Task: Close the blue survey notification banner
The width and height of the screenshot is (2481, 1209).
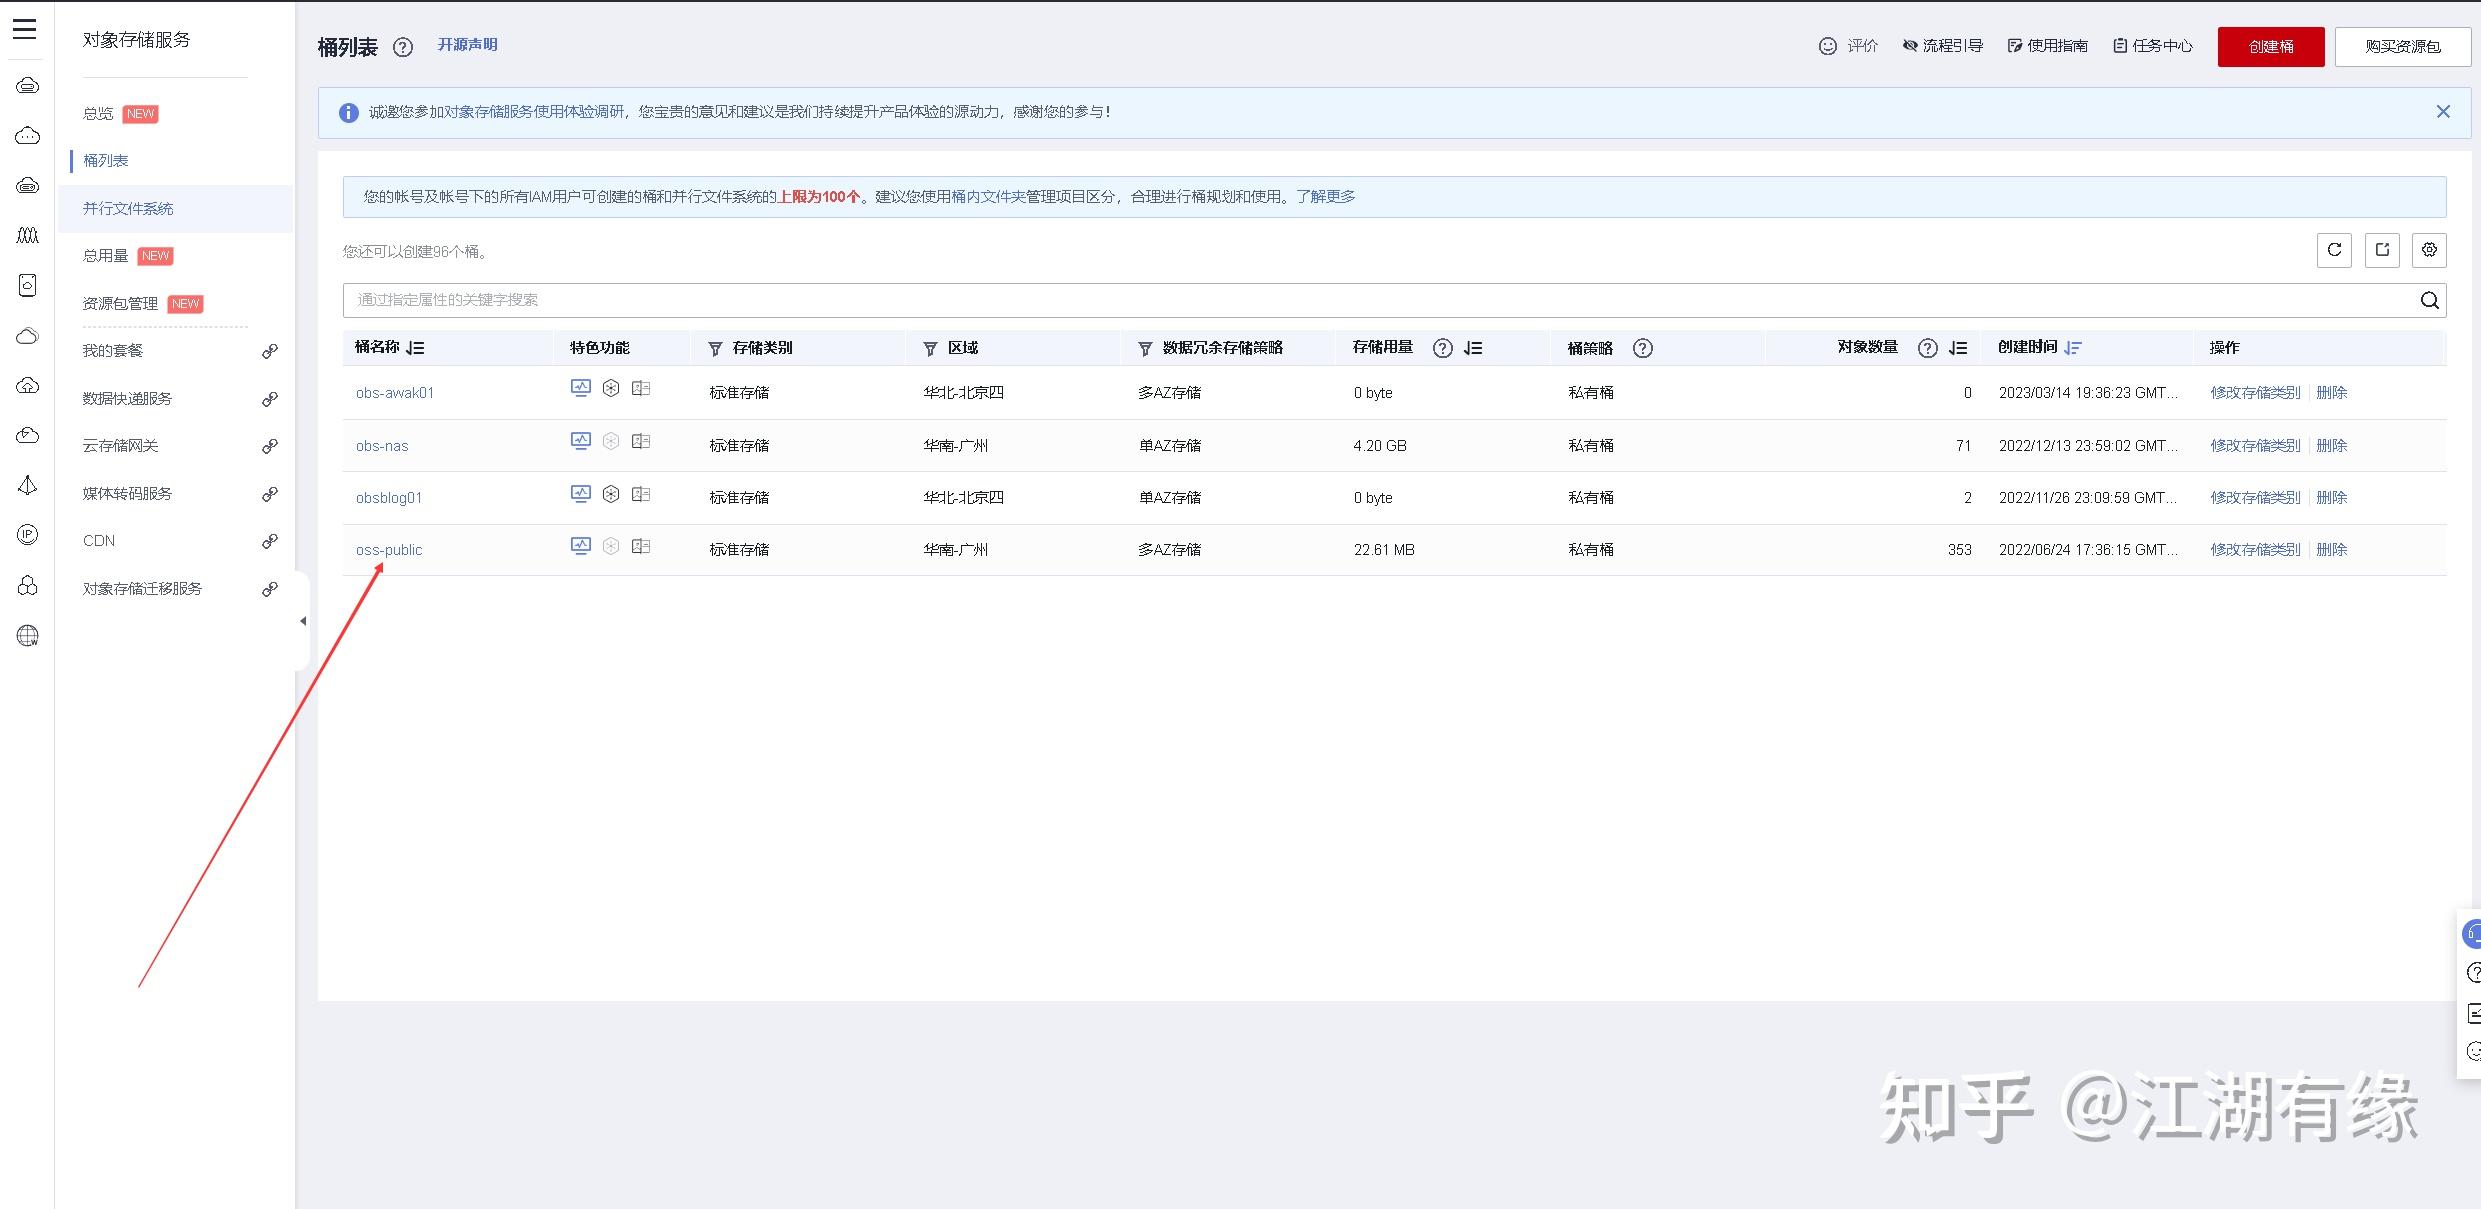Action: pyautogui.click(x=2443, y=112)
